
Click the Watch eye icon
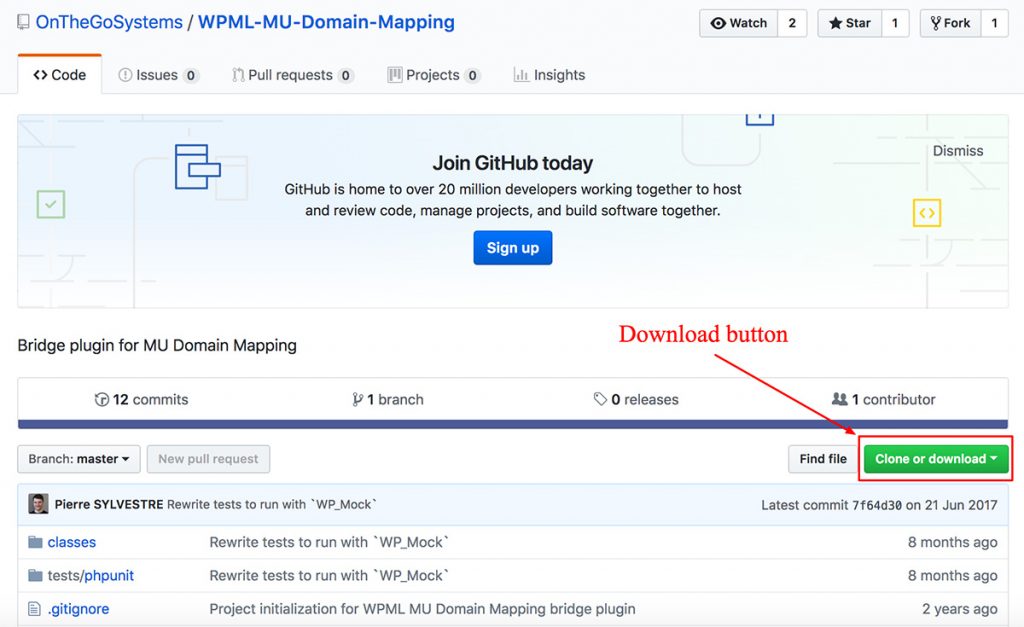[x=718, y=24]
